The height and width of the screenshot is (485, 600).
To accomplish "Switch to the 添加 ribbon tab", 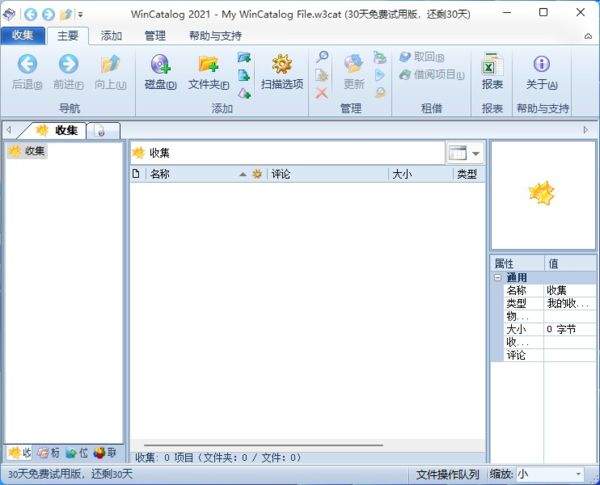I will coord(111,36).
